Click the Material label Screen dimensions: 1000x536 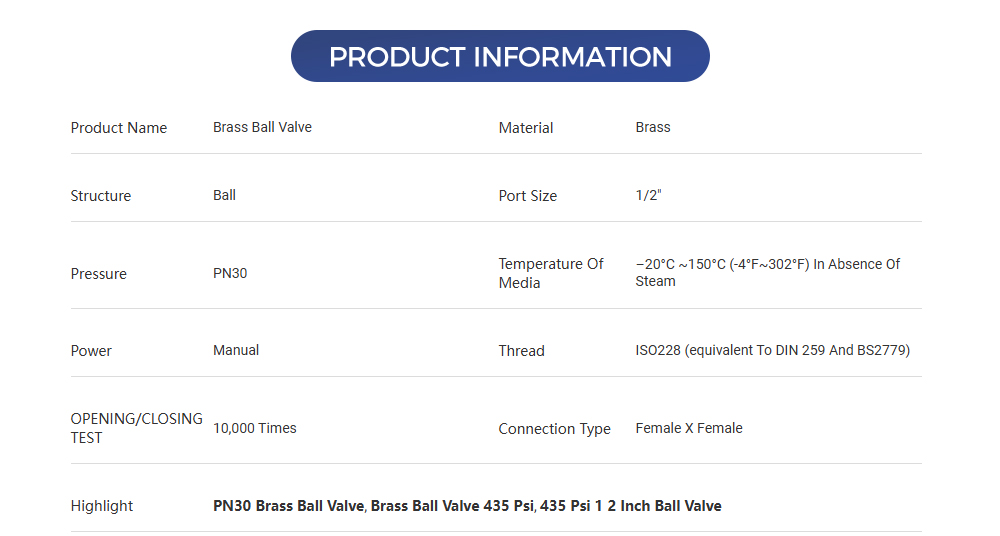(x=526, y=128)
